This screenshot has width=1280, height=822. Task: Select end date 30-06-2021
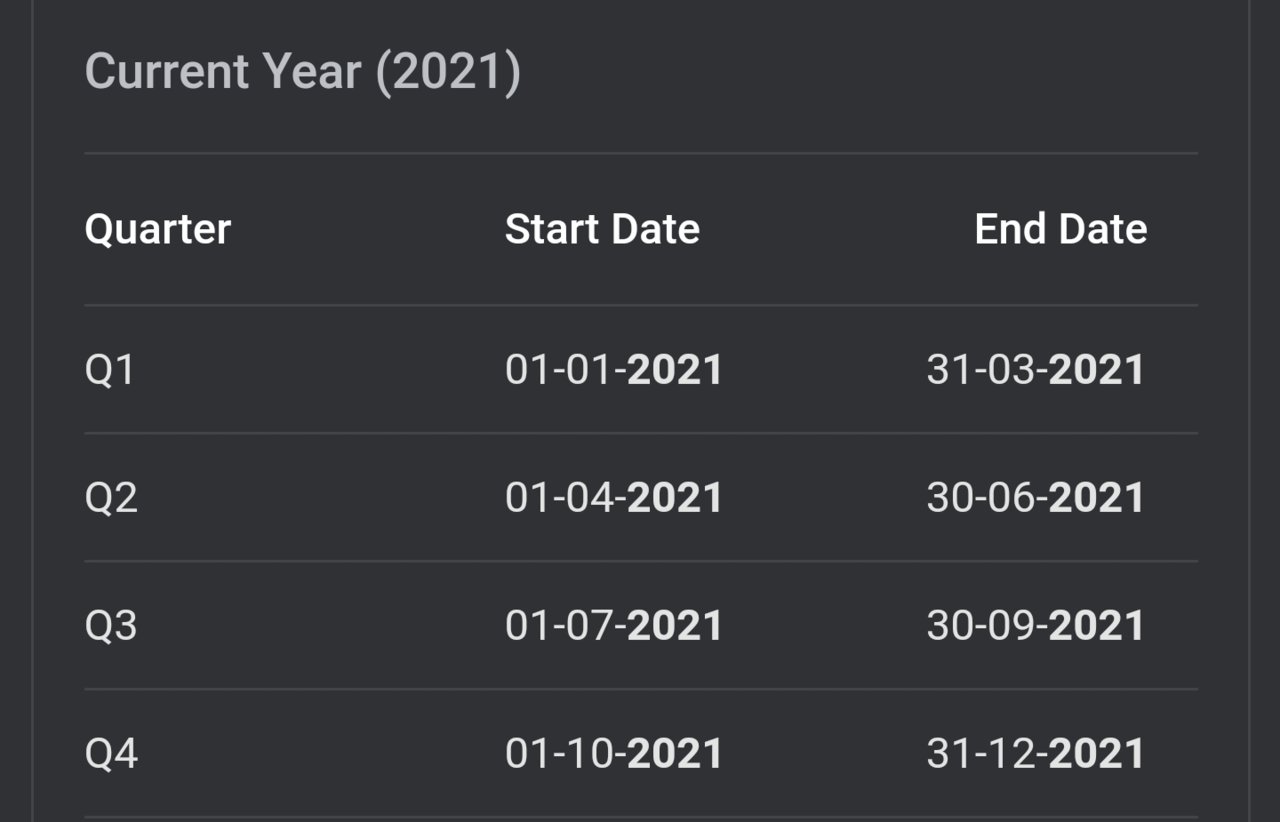tap(1036, 498)
